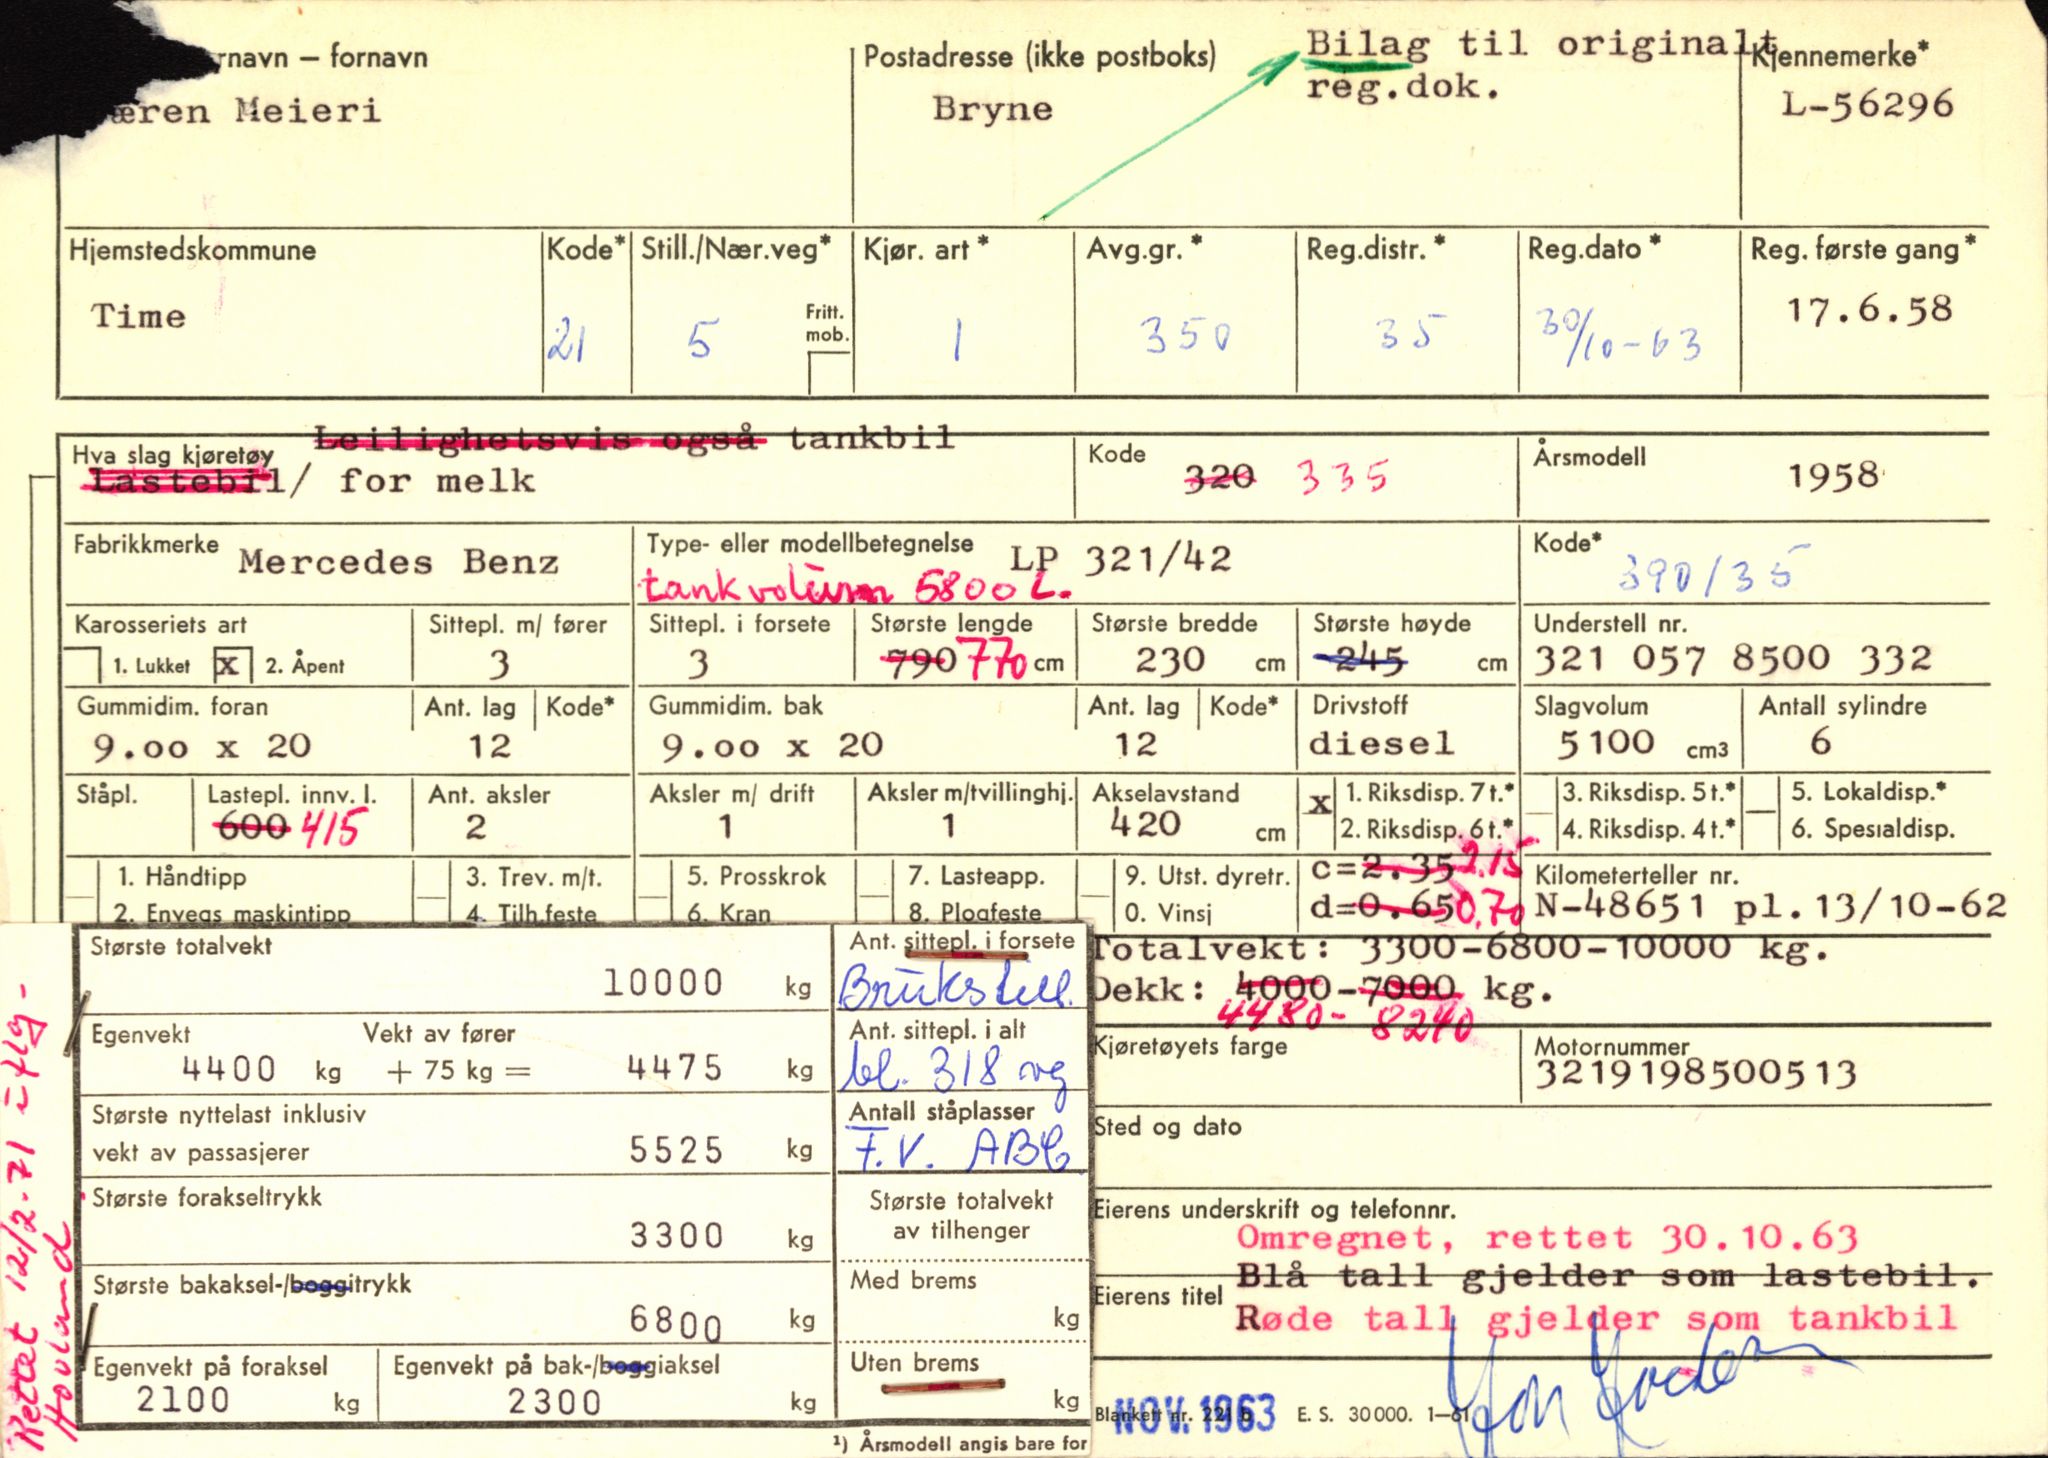Click Største bakakseltrykk 6800
2048x1458 pixels.
(x=676, y=1322)
